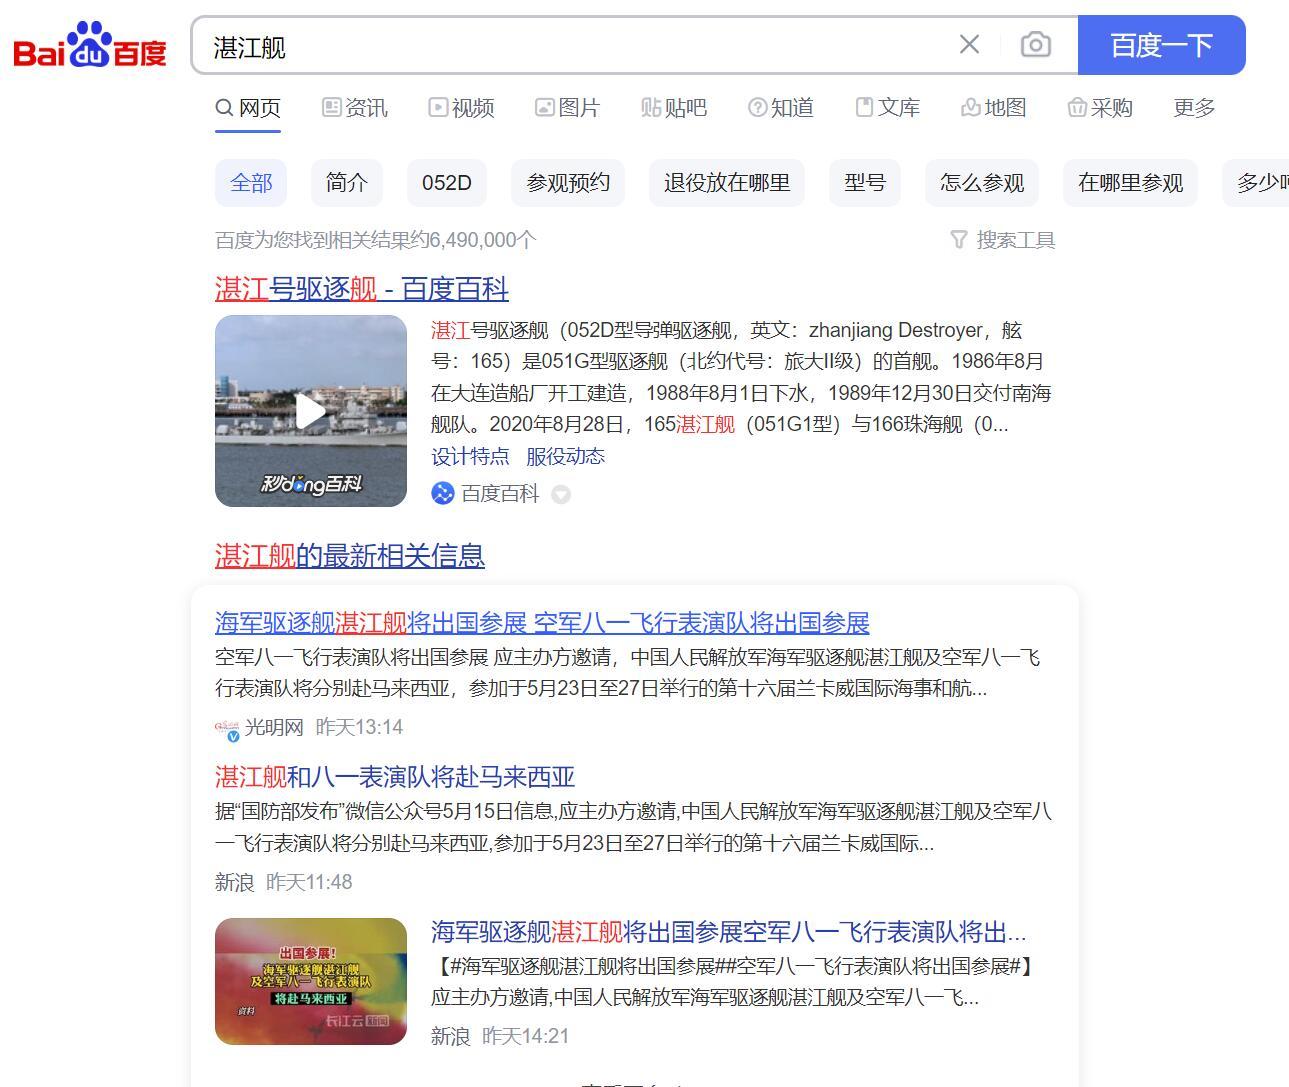The width and height of the screenshot is (1289, 1087).
Task: Click the 百度百科 source label
Action: (x=500, y=494)
